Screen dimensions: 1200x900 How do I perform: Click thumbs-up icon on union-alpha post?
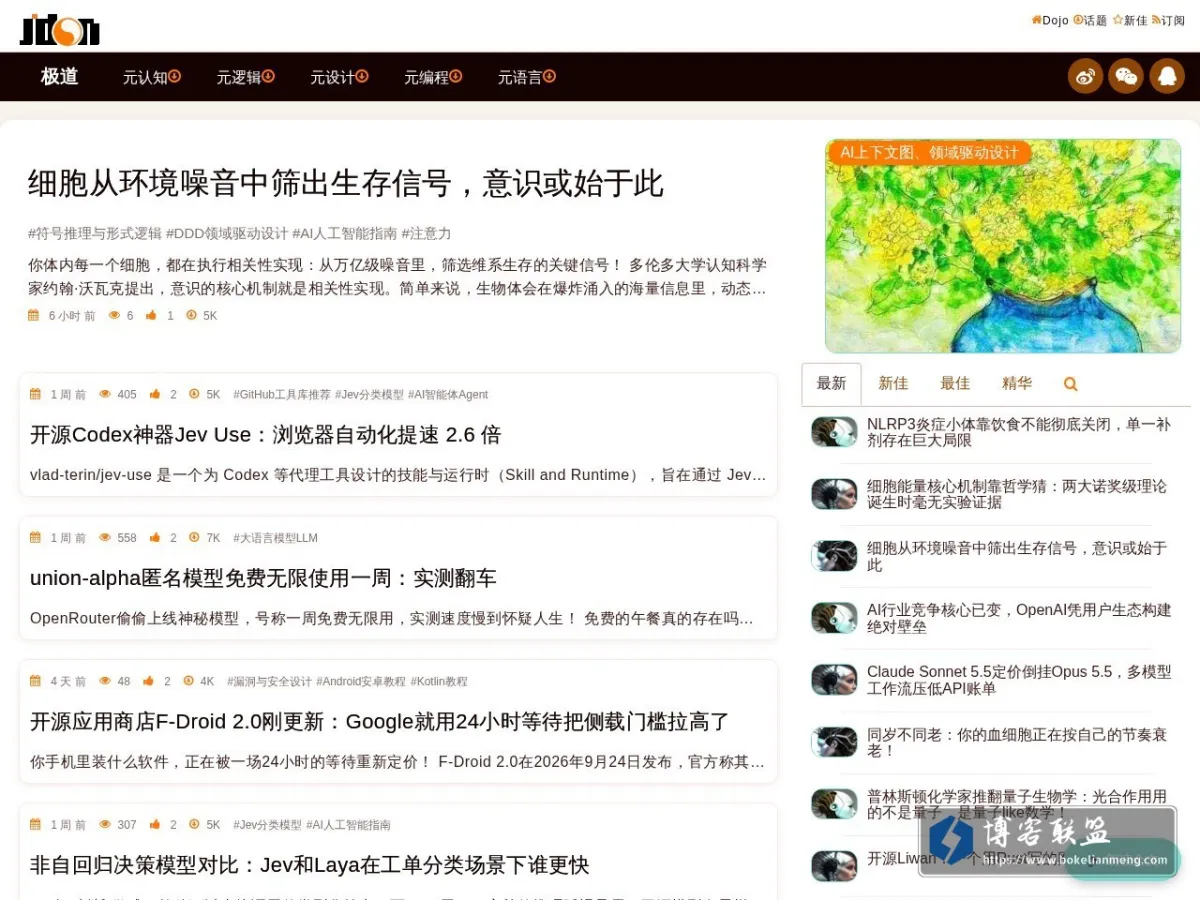(x=155, y=538)
